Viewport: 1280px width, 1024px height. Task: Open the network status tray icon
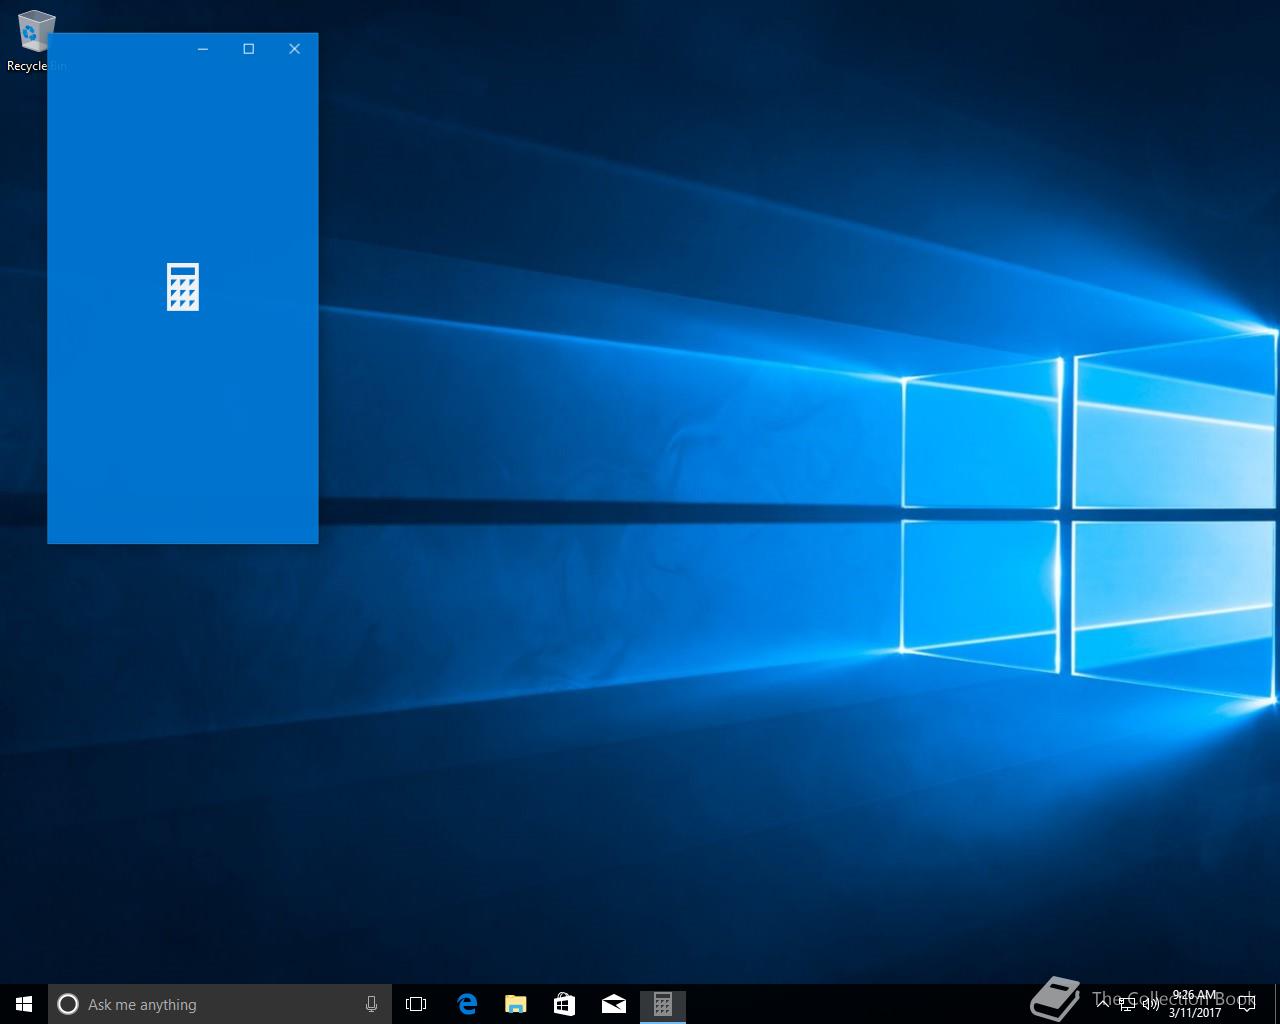(x=1127, y=1004)
